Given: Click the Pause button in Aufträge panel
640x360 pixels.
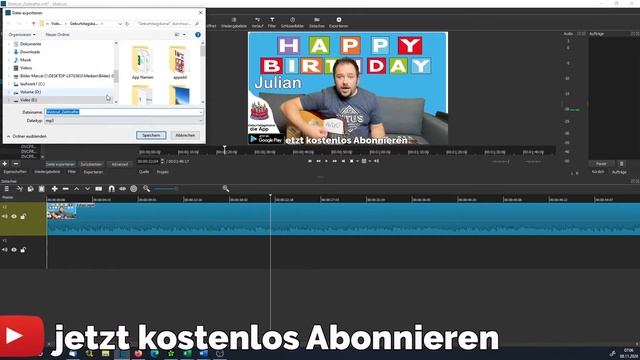Looking at the screenshot, I should coord(601,164).
